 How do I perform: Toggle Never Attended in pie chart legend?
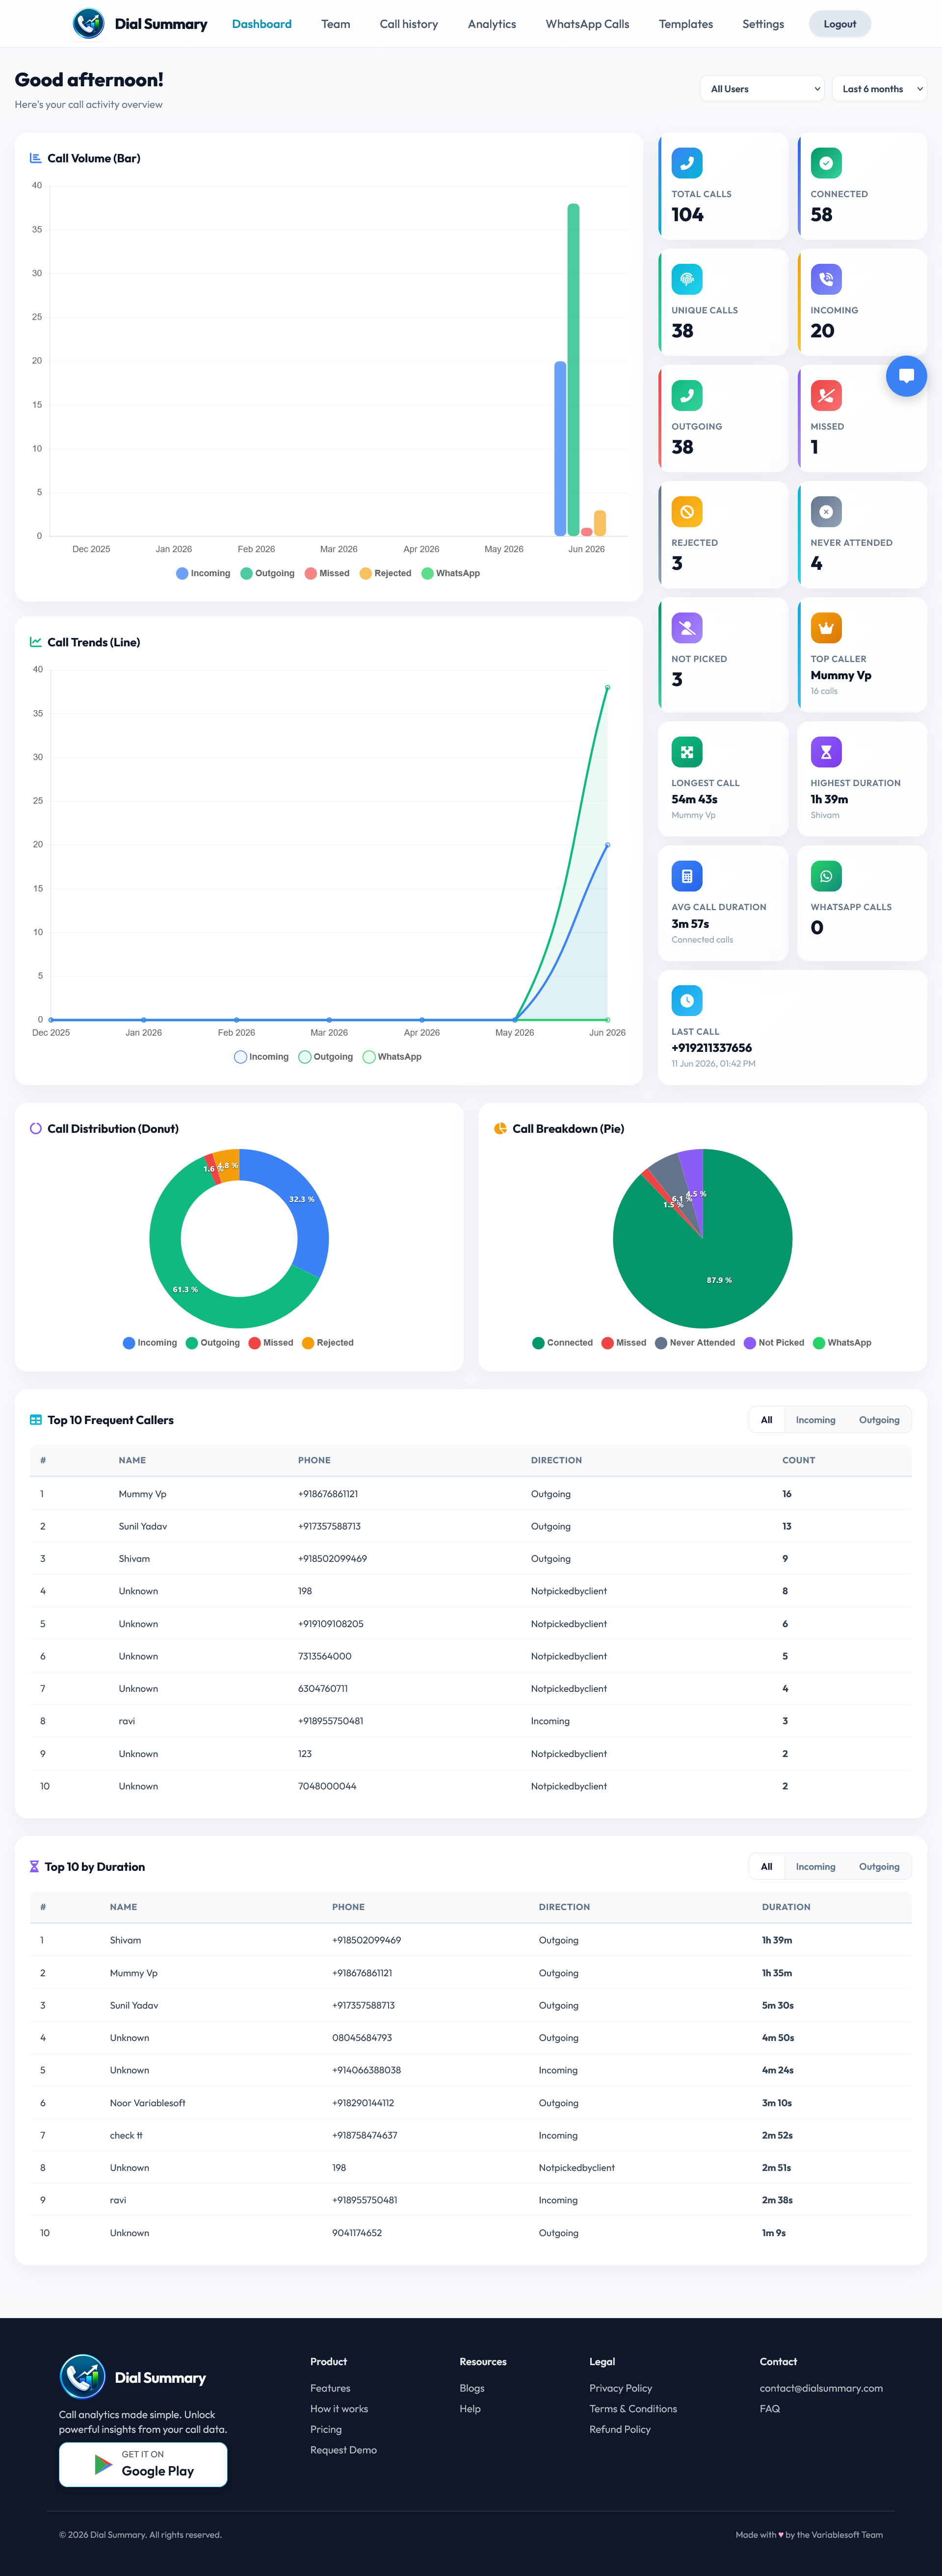pyautogui.click(x=695, y=1343)
